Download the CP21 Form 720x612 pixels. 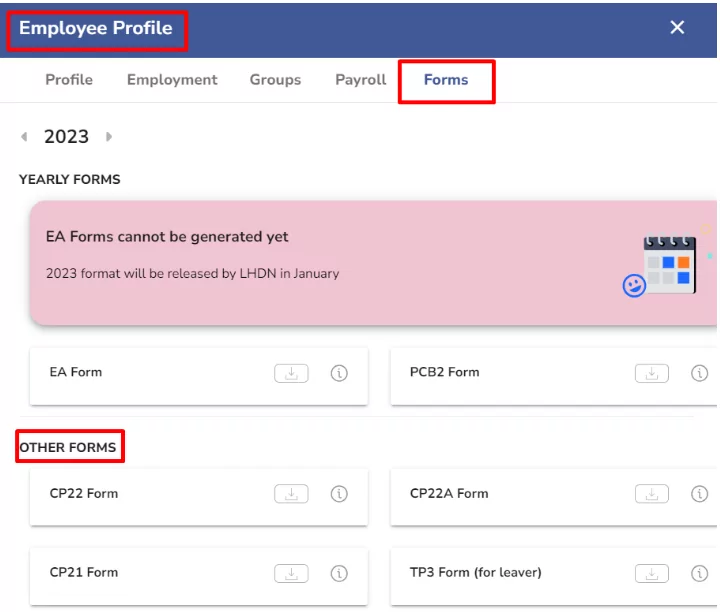(291, 573)
